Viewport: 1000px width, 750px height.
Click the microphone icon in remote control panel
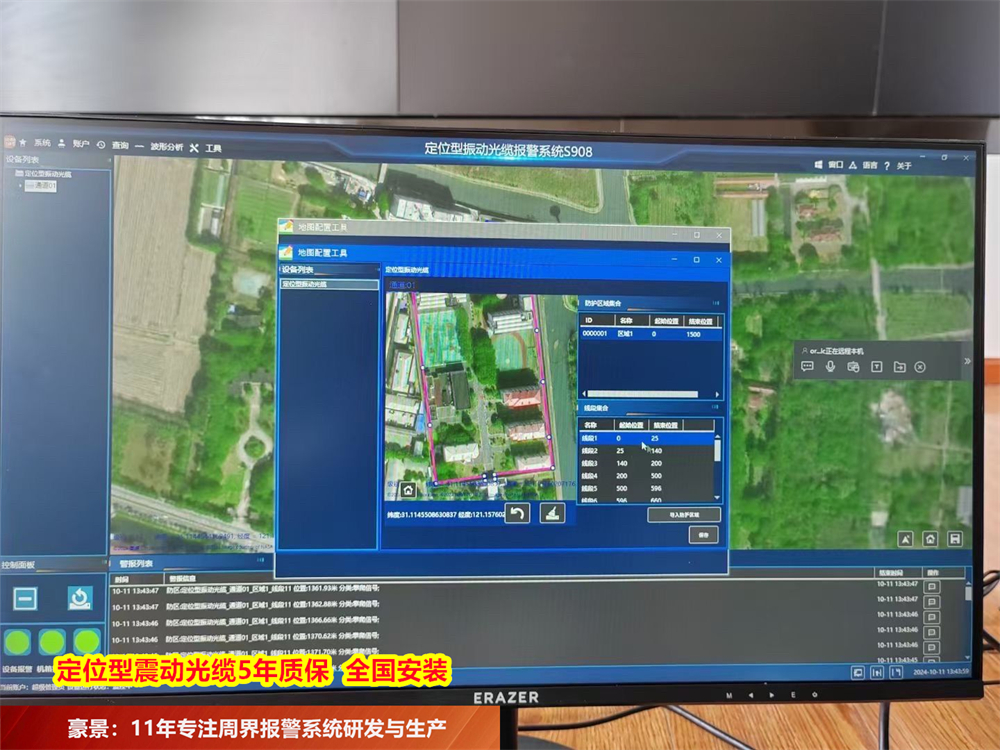coord(830,367)
